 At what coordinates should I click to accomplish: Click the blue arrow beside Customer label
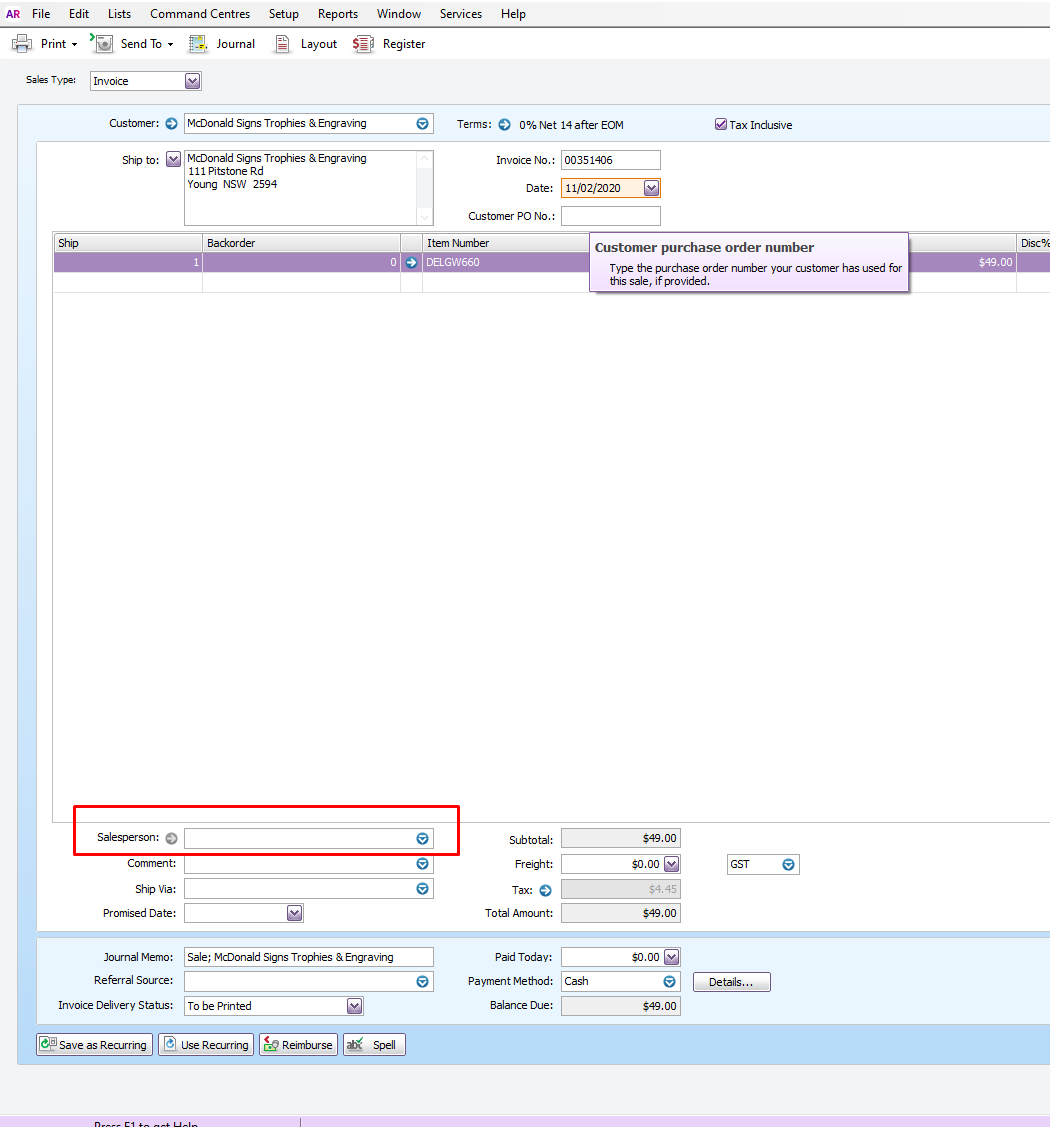click(171, 124)
